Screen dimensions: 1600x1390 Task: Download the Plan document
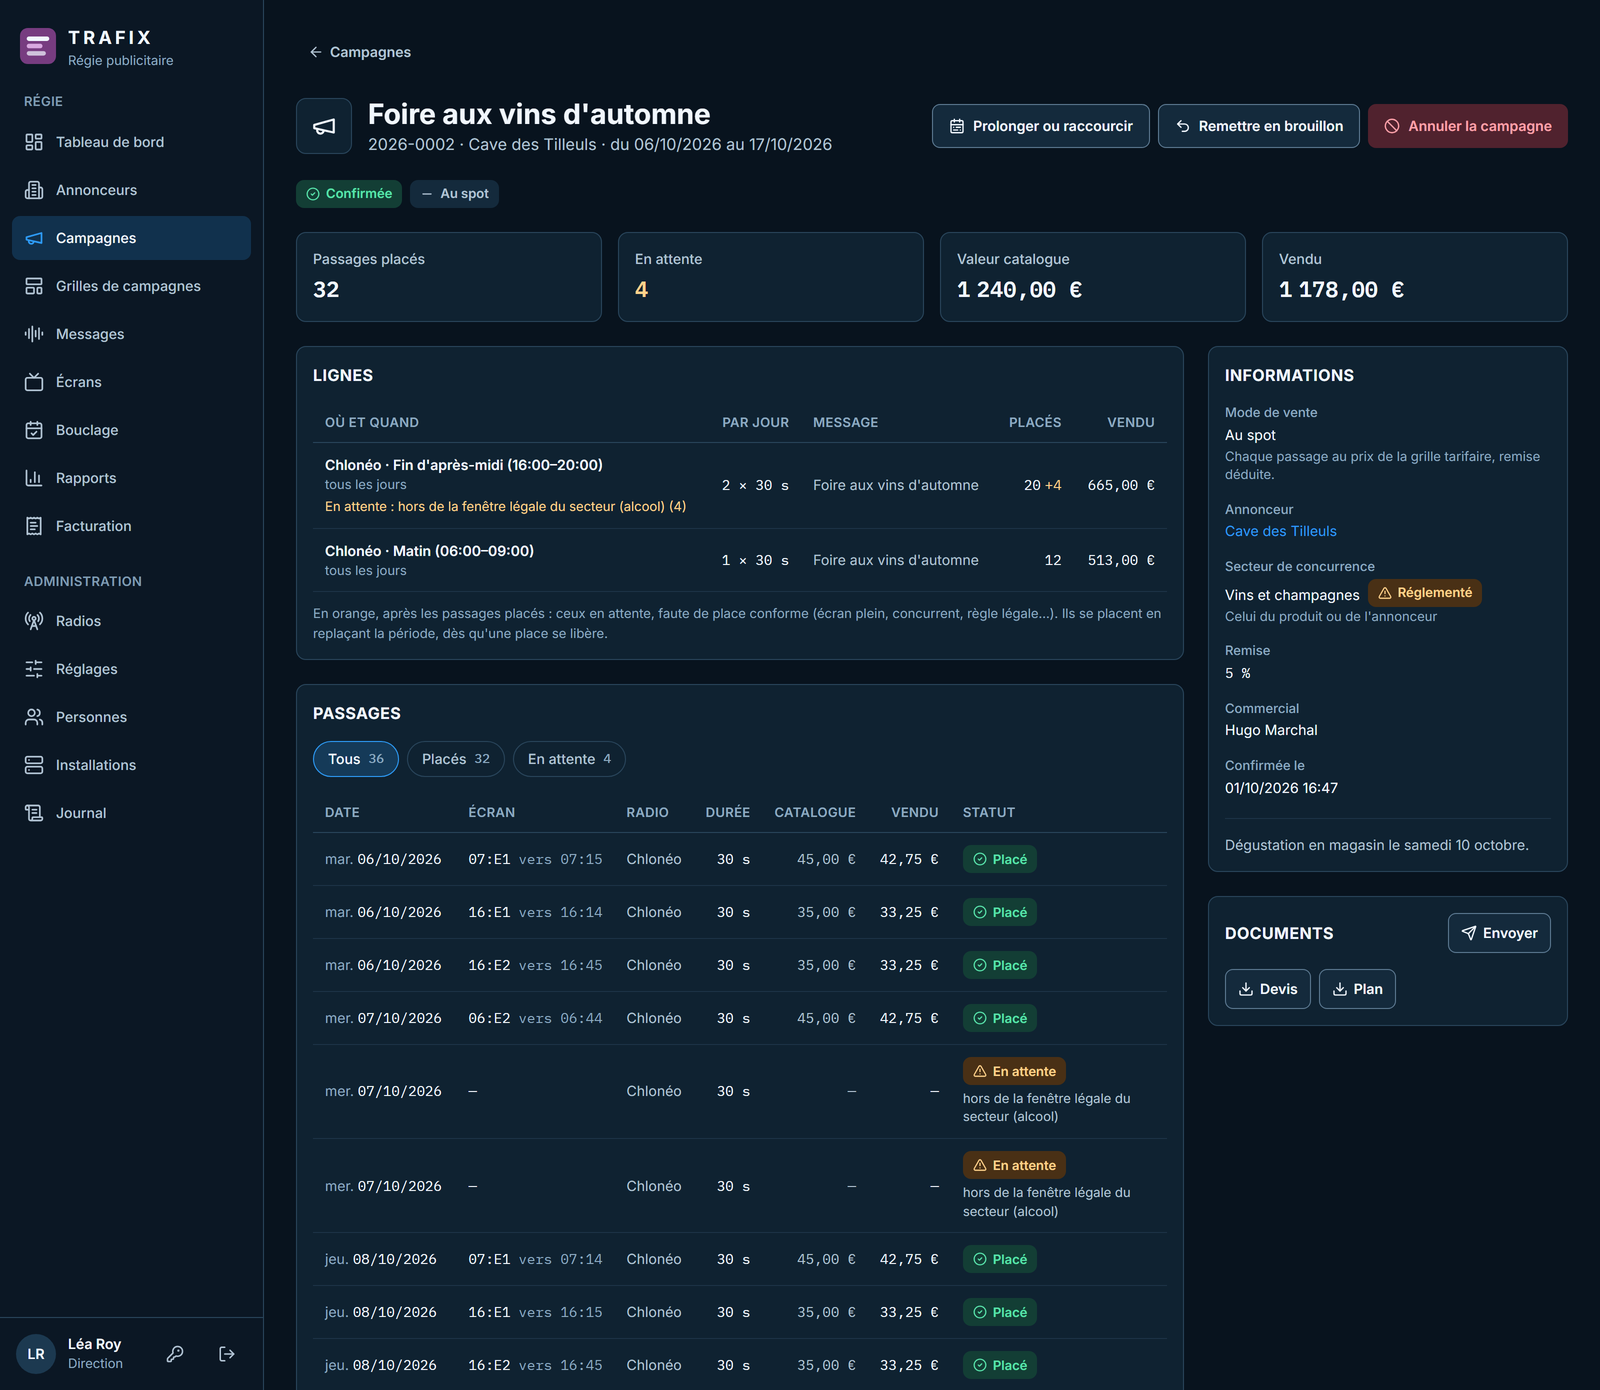(1357, 989)
